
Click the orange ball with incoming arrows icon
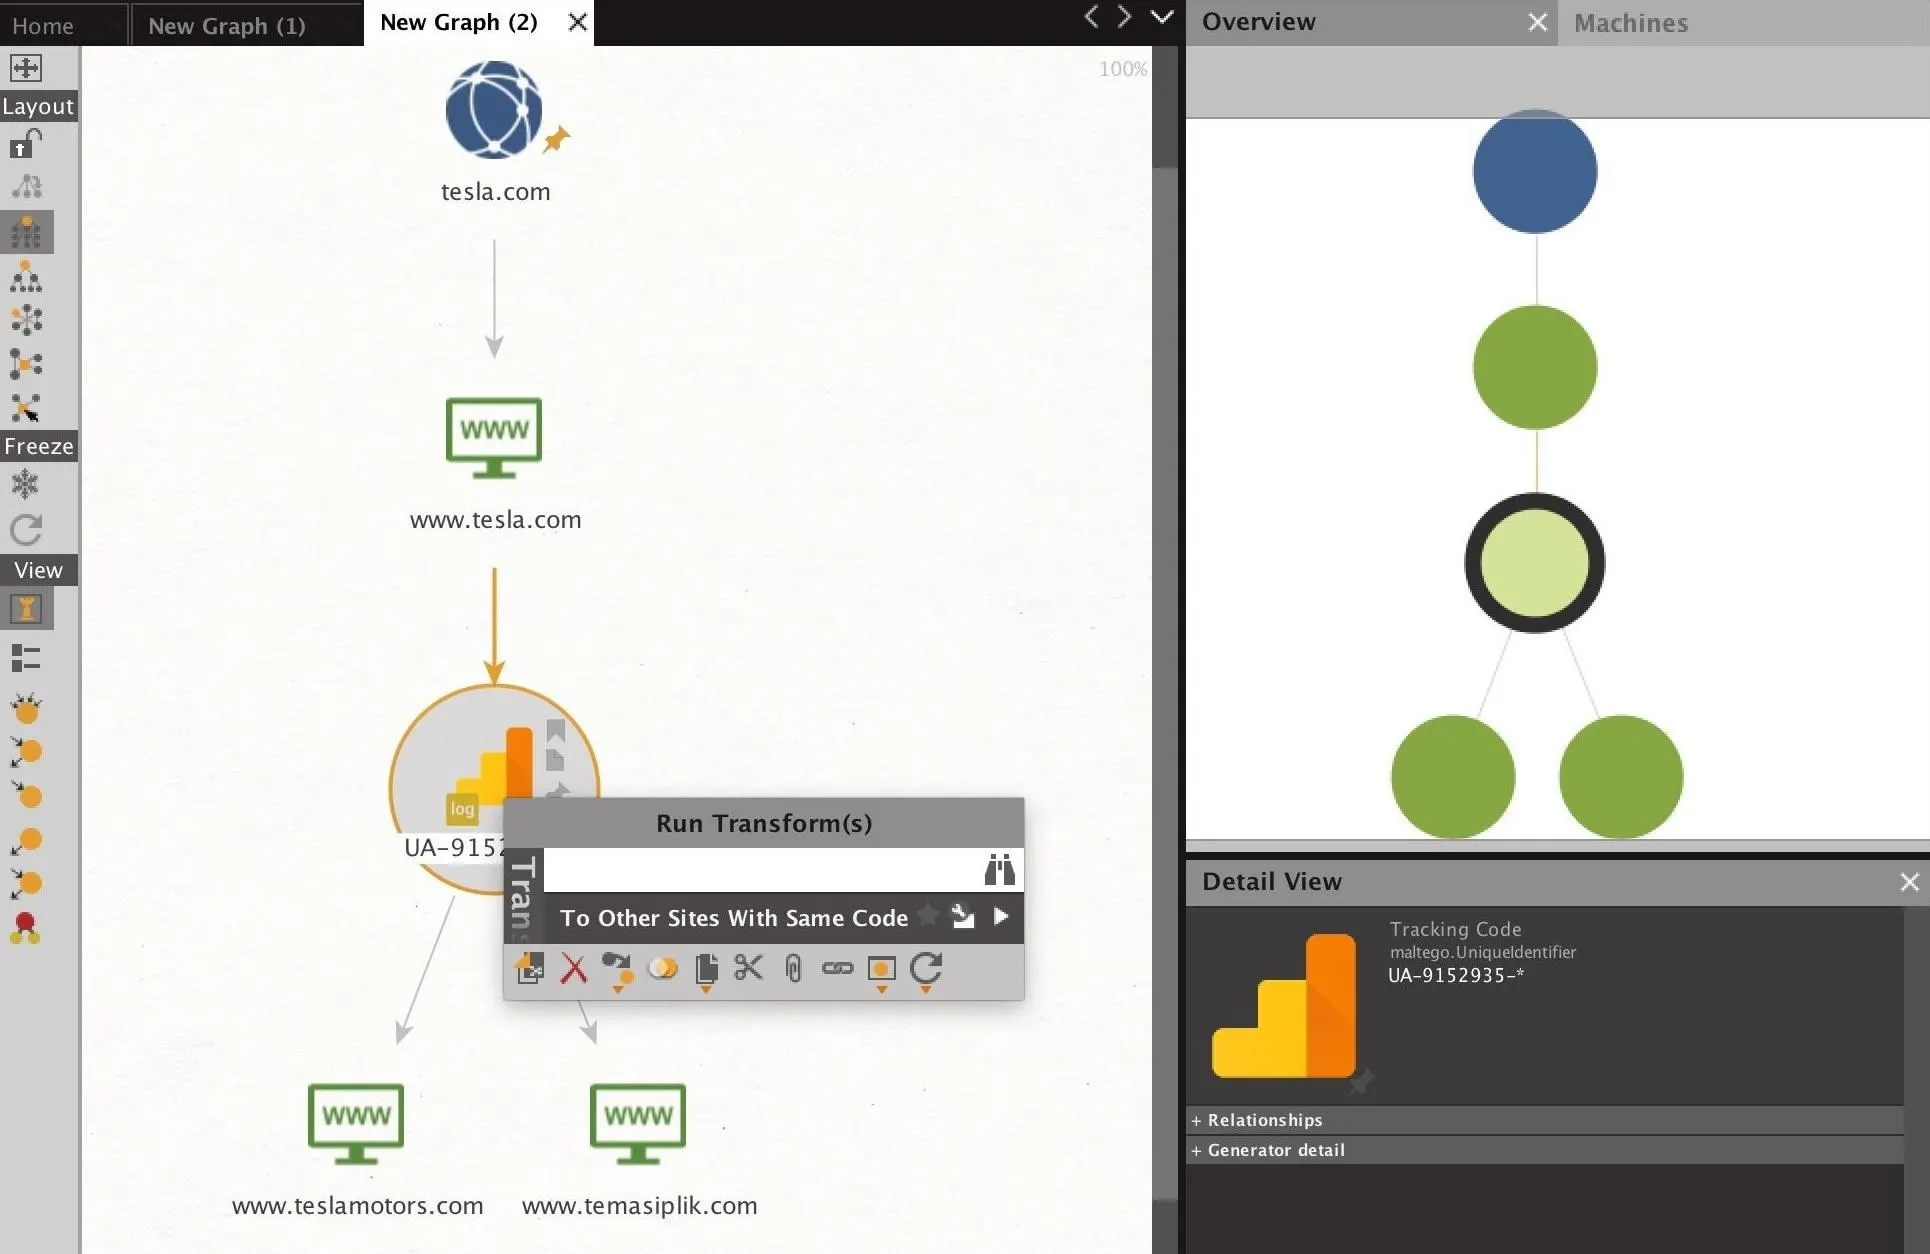[26, 709]
